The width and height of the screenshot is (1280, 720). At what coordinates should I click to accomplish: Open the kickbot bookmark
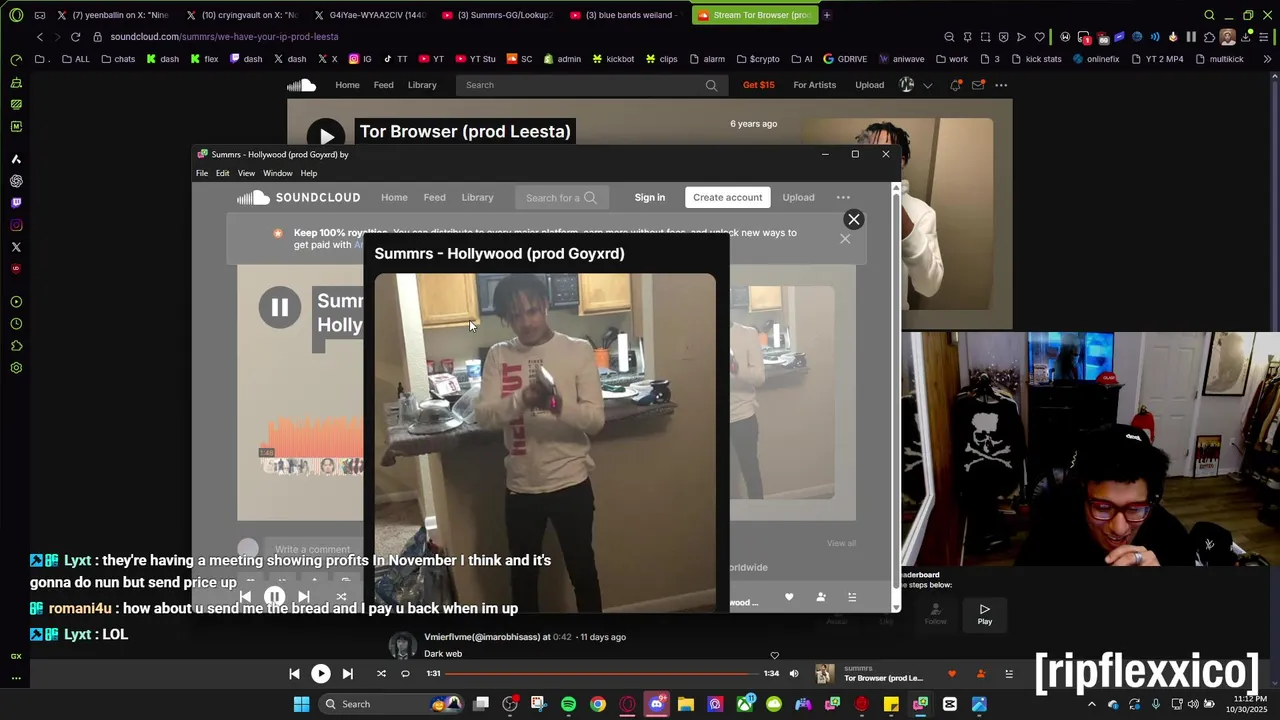coord(613,59)
